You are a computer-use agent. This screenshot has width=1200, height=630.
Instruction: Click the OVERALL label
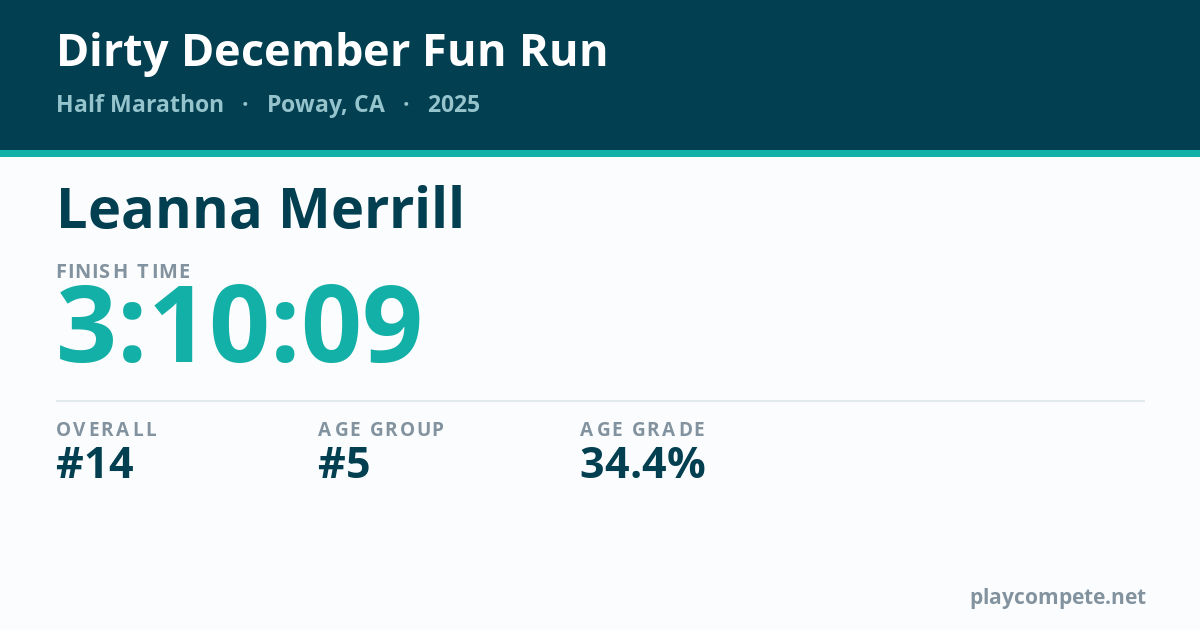107,429
